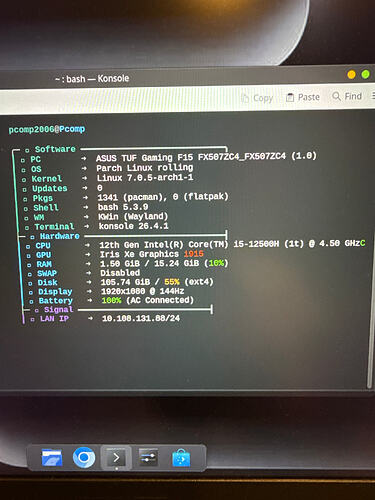Screen dimensions: 375x500
Task: Open System Settings sliders icon in dock
Action: coord(148,457)
